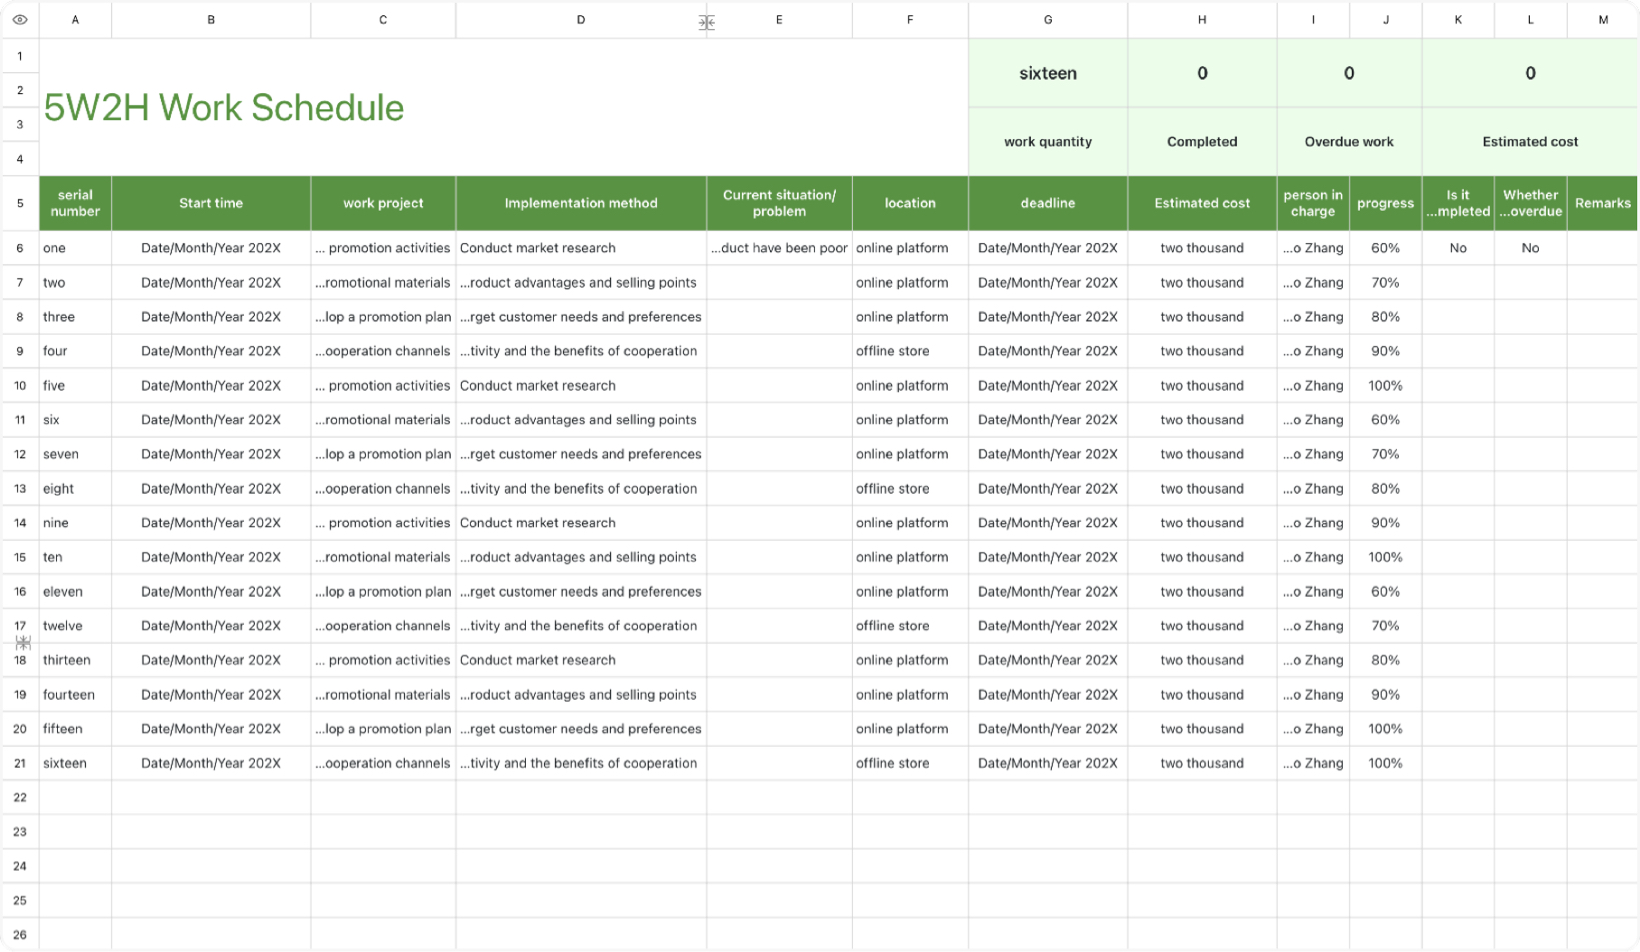Click the 'Estimated cost' summary label in row 3

tap(1530, 142)
